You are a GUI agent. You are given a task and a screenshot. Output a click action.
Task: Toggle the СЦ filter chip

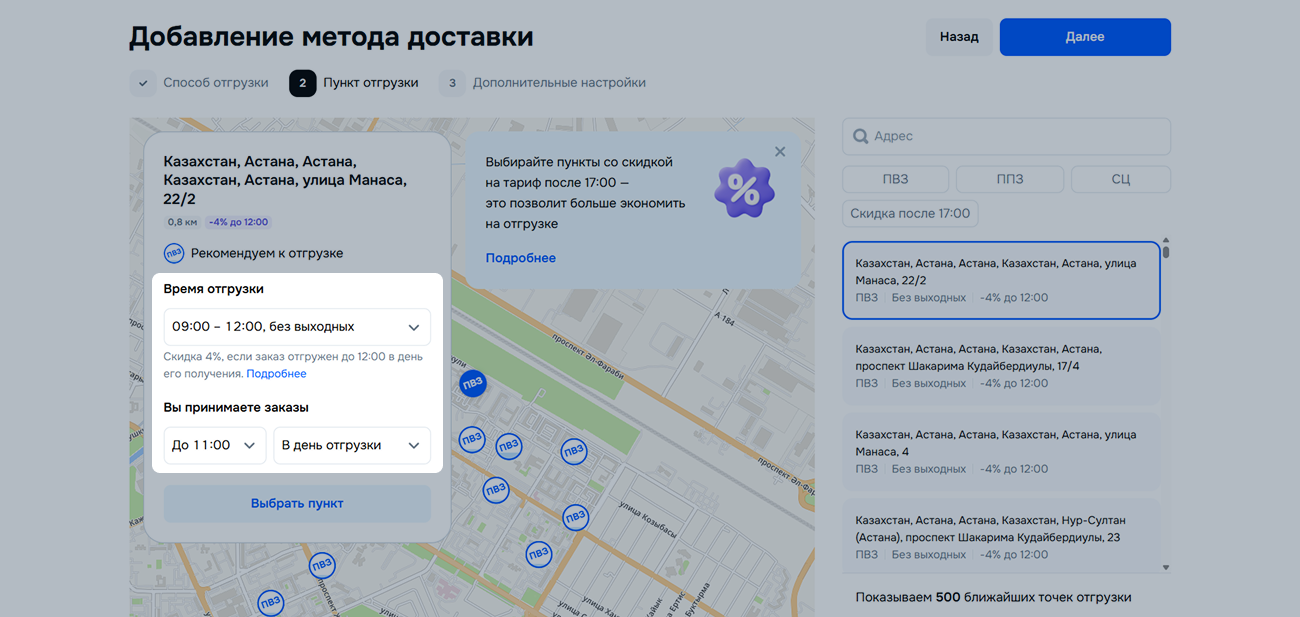(1120, 179)
